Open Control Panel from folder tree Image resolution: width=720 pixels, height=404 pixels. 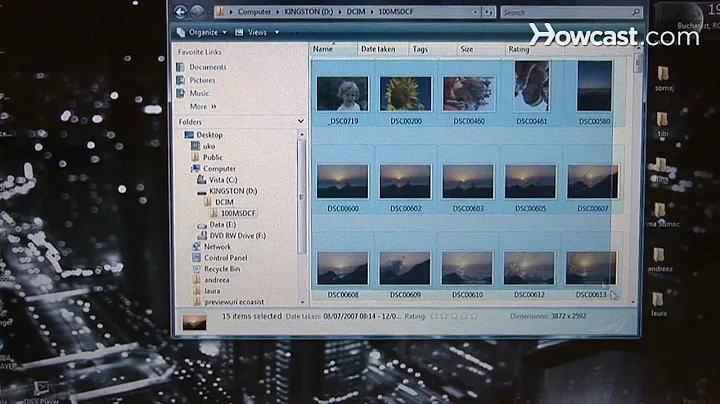click(225, 258)
